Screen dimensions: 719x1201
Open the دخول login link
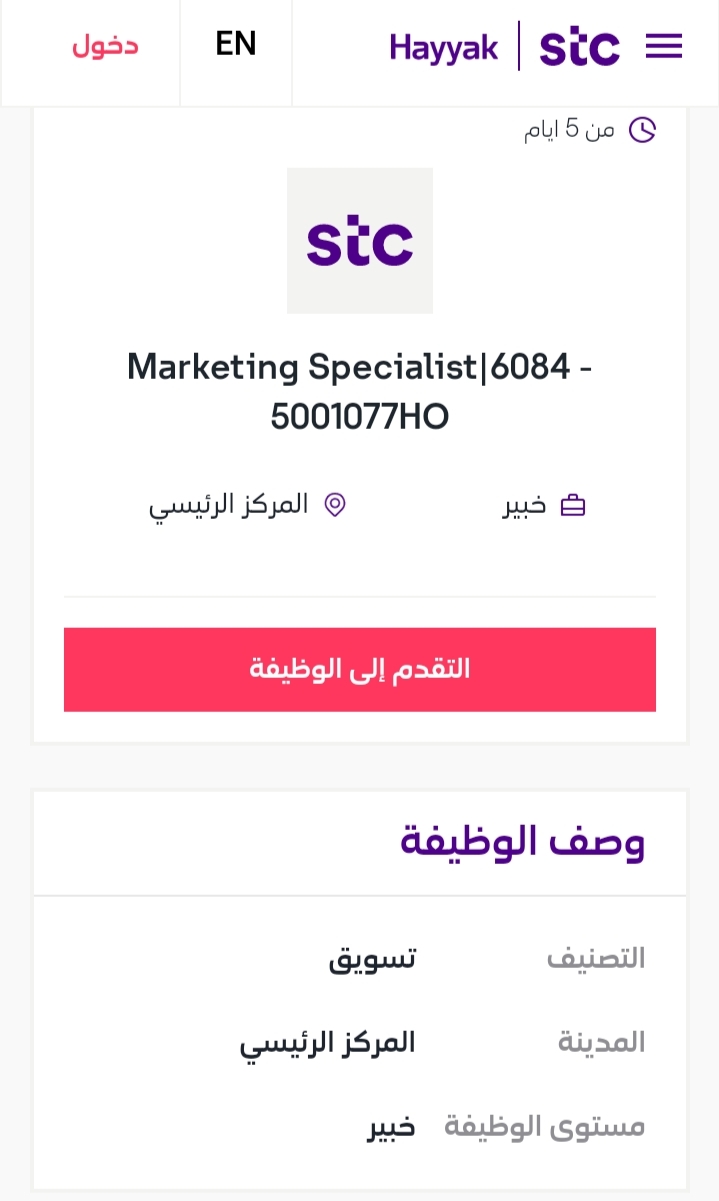(x=105, y=45)
